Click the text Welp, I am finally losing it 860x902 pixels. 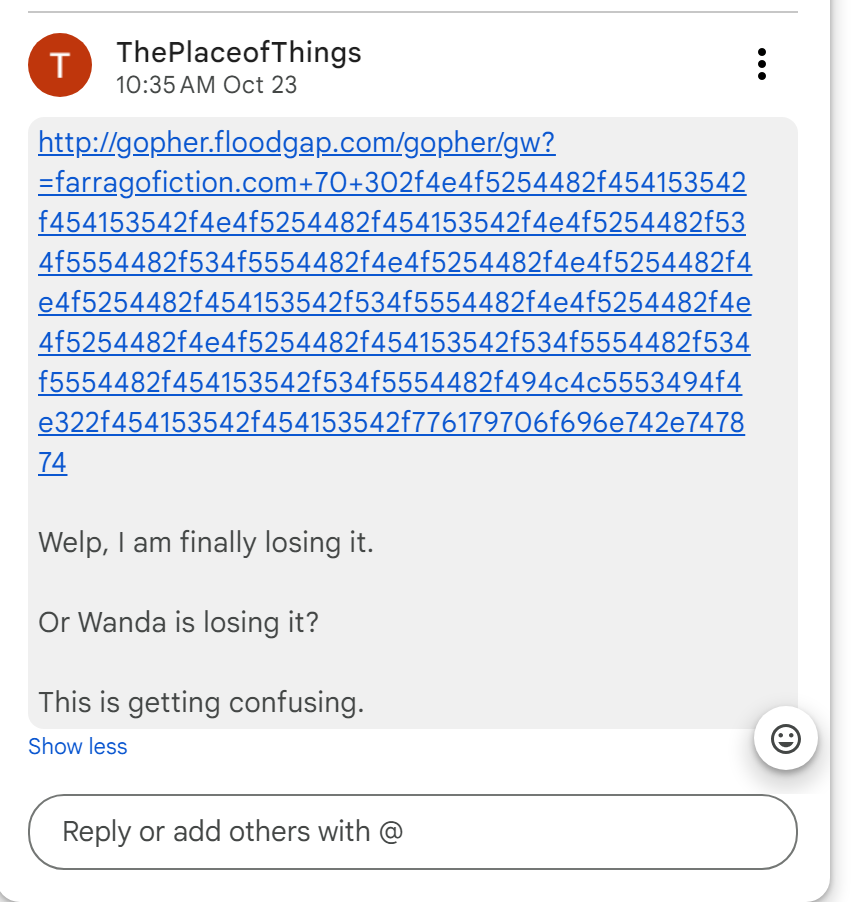205,543
